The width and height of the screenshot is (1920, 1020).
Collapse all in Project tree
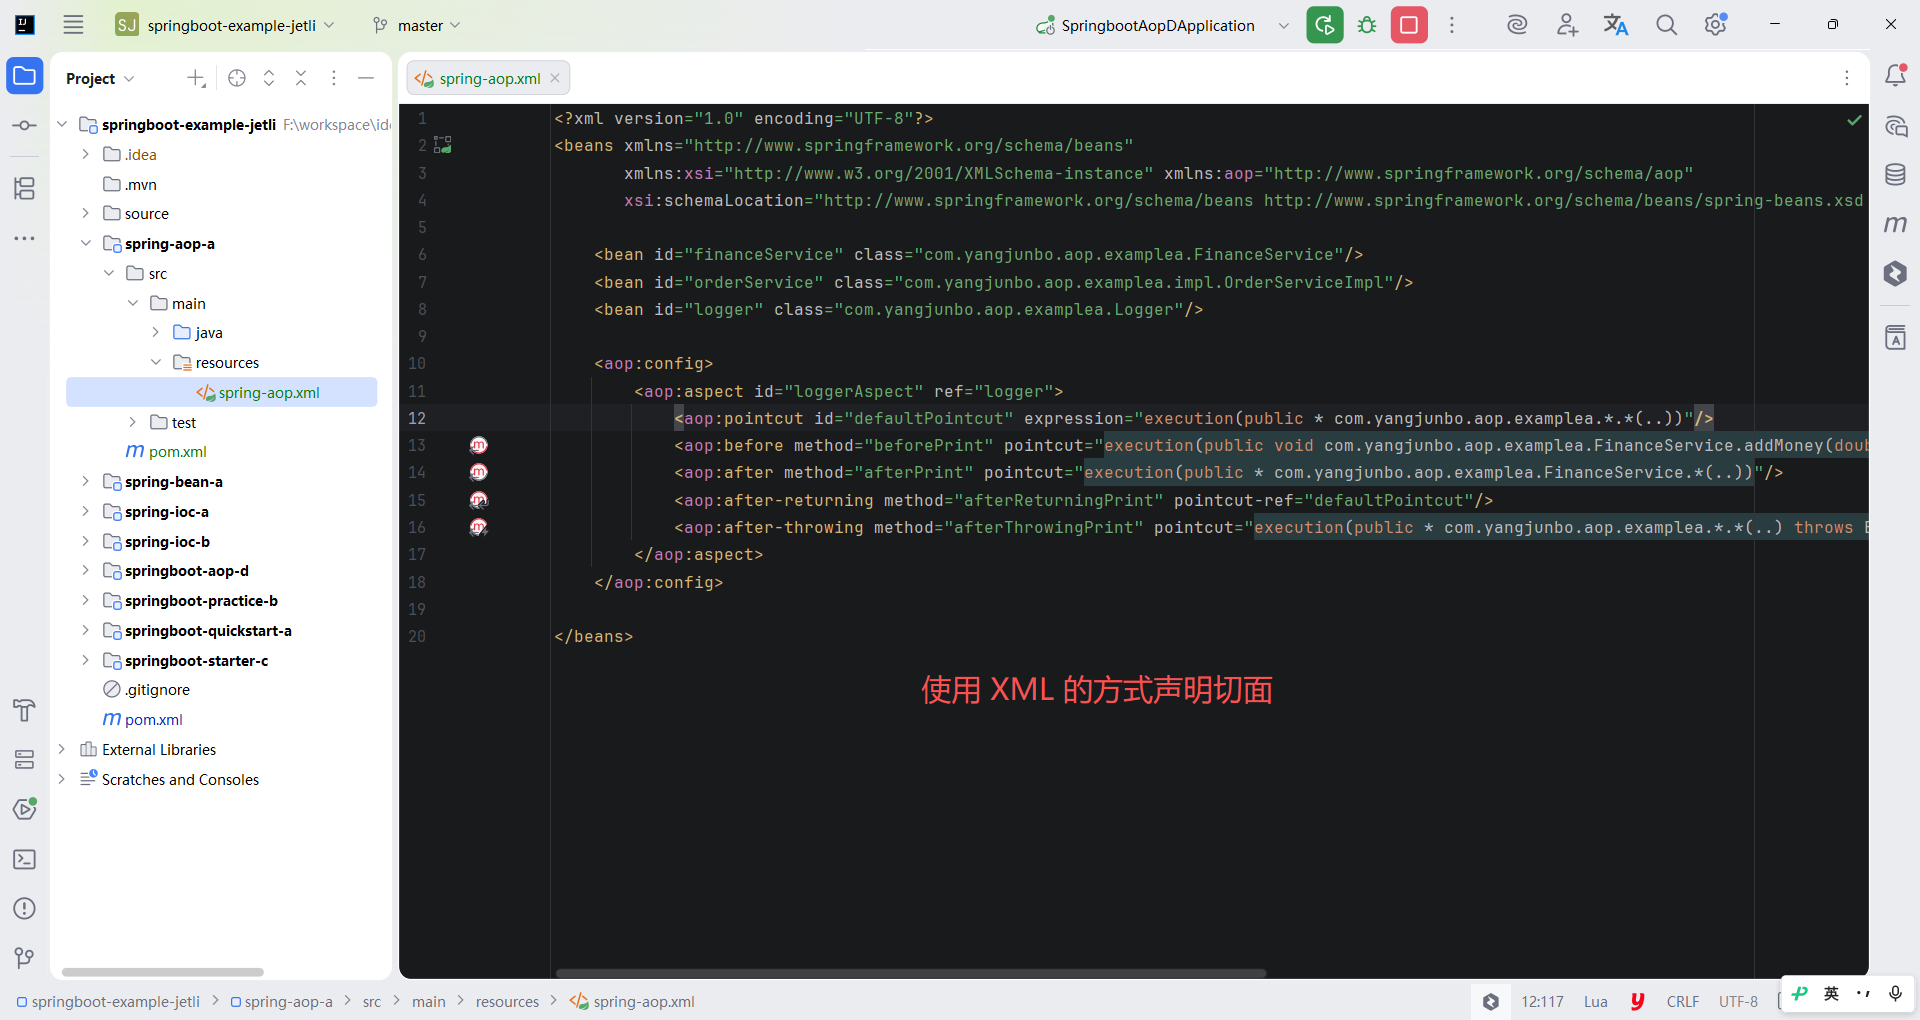click(301, 78)
